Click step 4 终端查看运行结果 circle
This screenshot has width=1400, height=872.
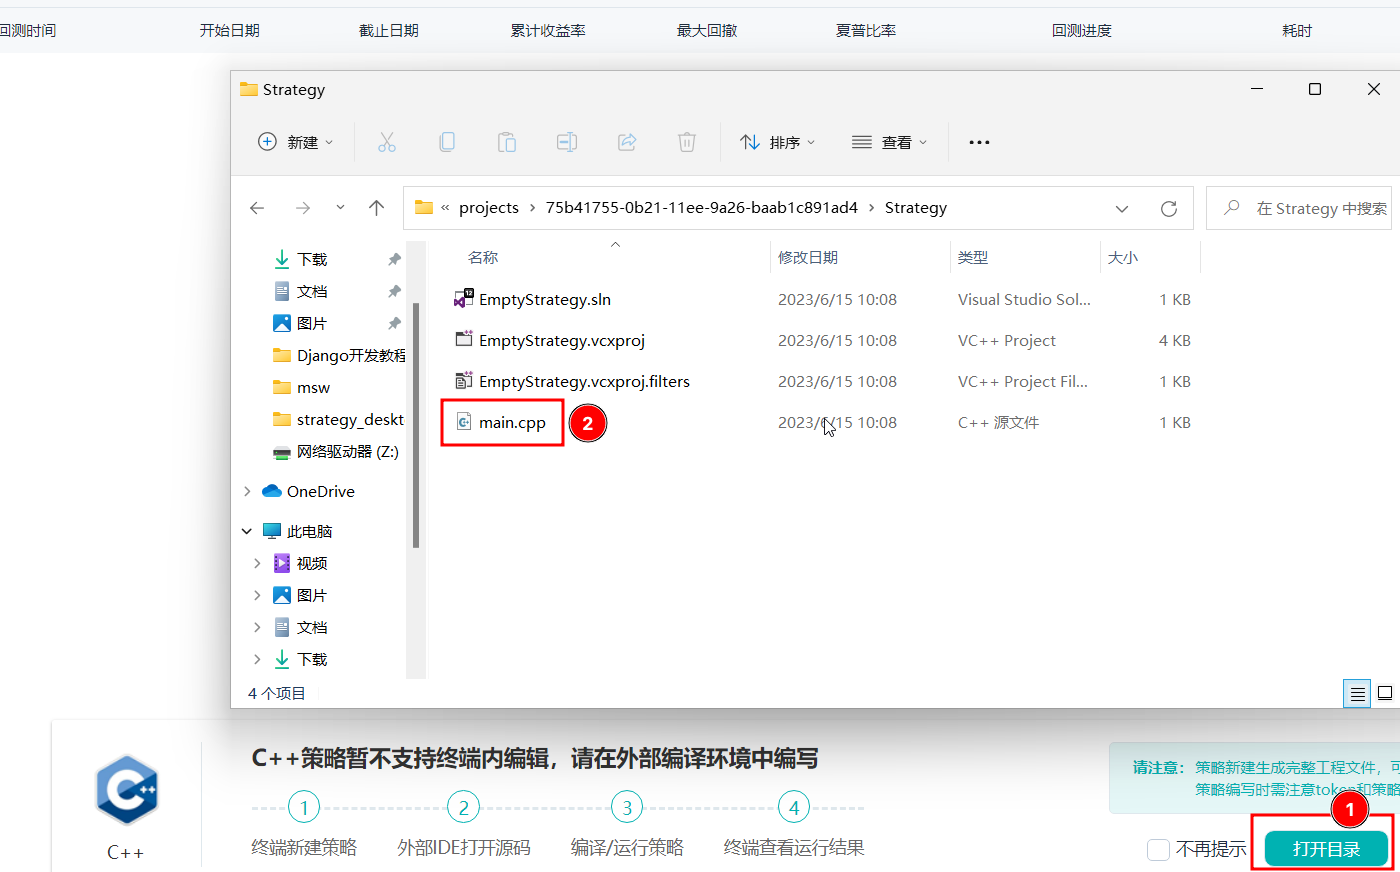pos(794,807)
